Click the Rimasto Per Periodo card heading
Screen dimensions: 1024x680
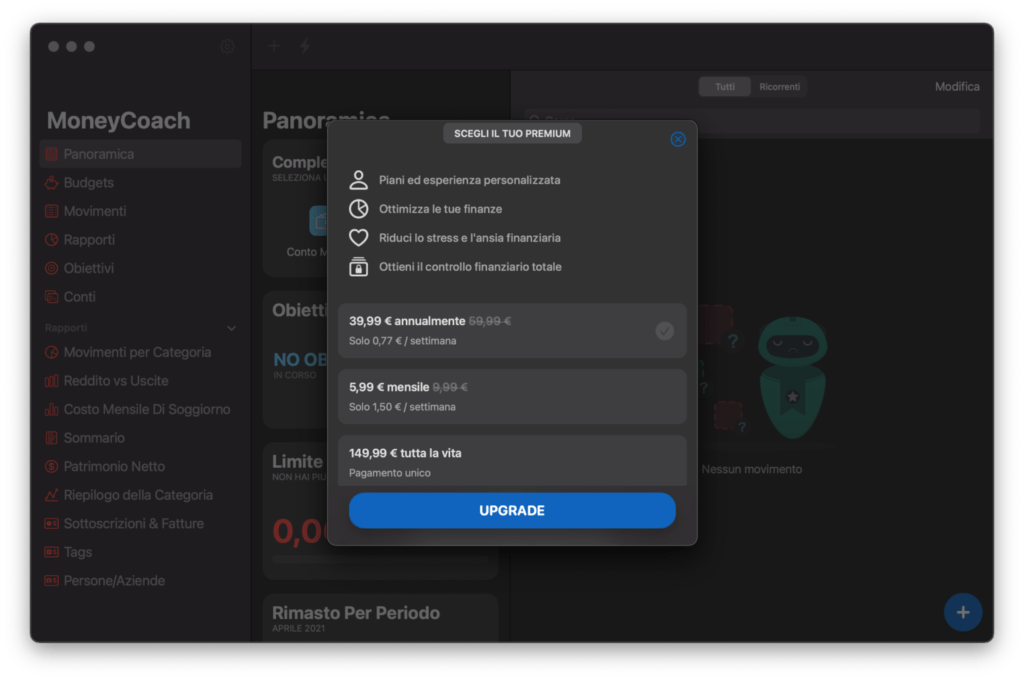coord(356,613)
